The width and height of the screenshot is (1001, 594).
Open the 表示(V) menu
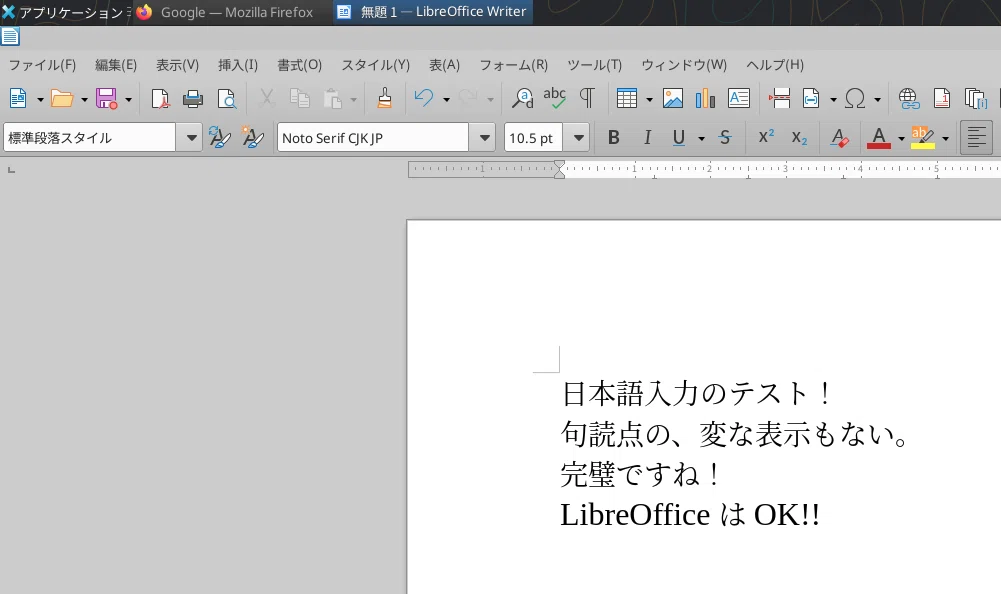click(177, 65)
